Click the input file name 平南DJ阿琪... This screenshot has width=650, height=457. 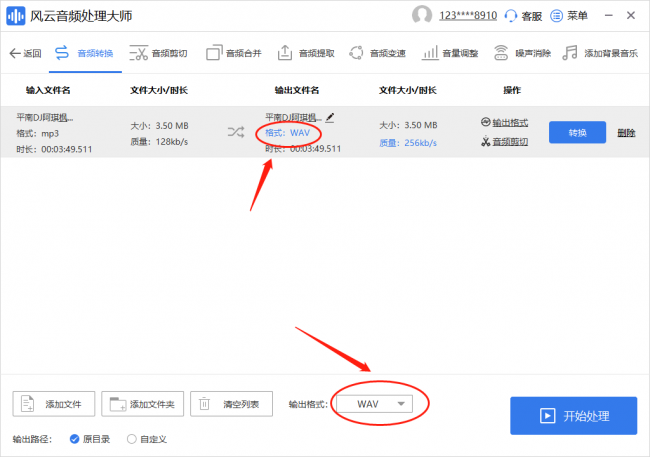(x=45, y=117)
